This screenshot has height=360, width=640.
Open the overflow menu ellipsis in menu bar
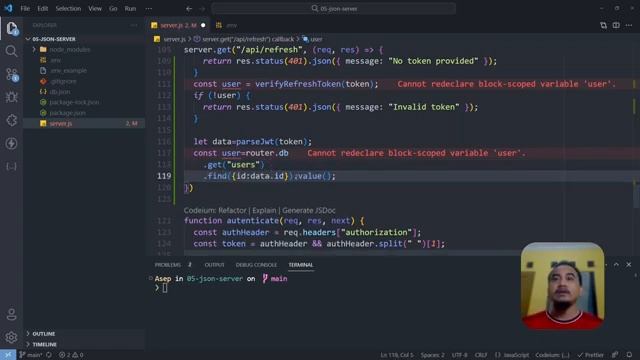click(149, 9)
